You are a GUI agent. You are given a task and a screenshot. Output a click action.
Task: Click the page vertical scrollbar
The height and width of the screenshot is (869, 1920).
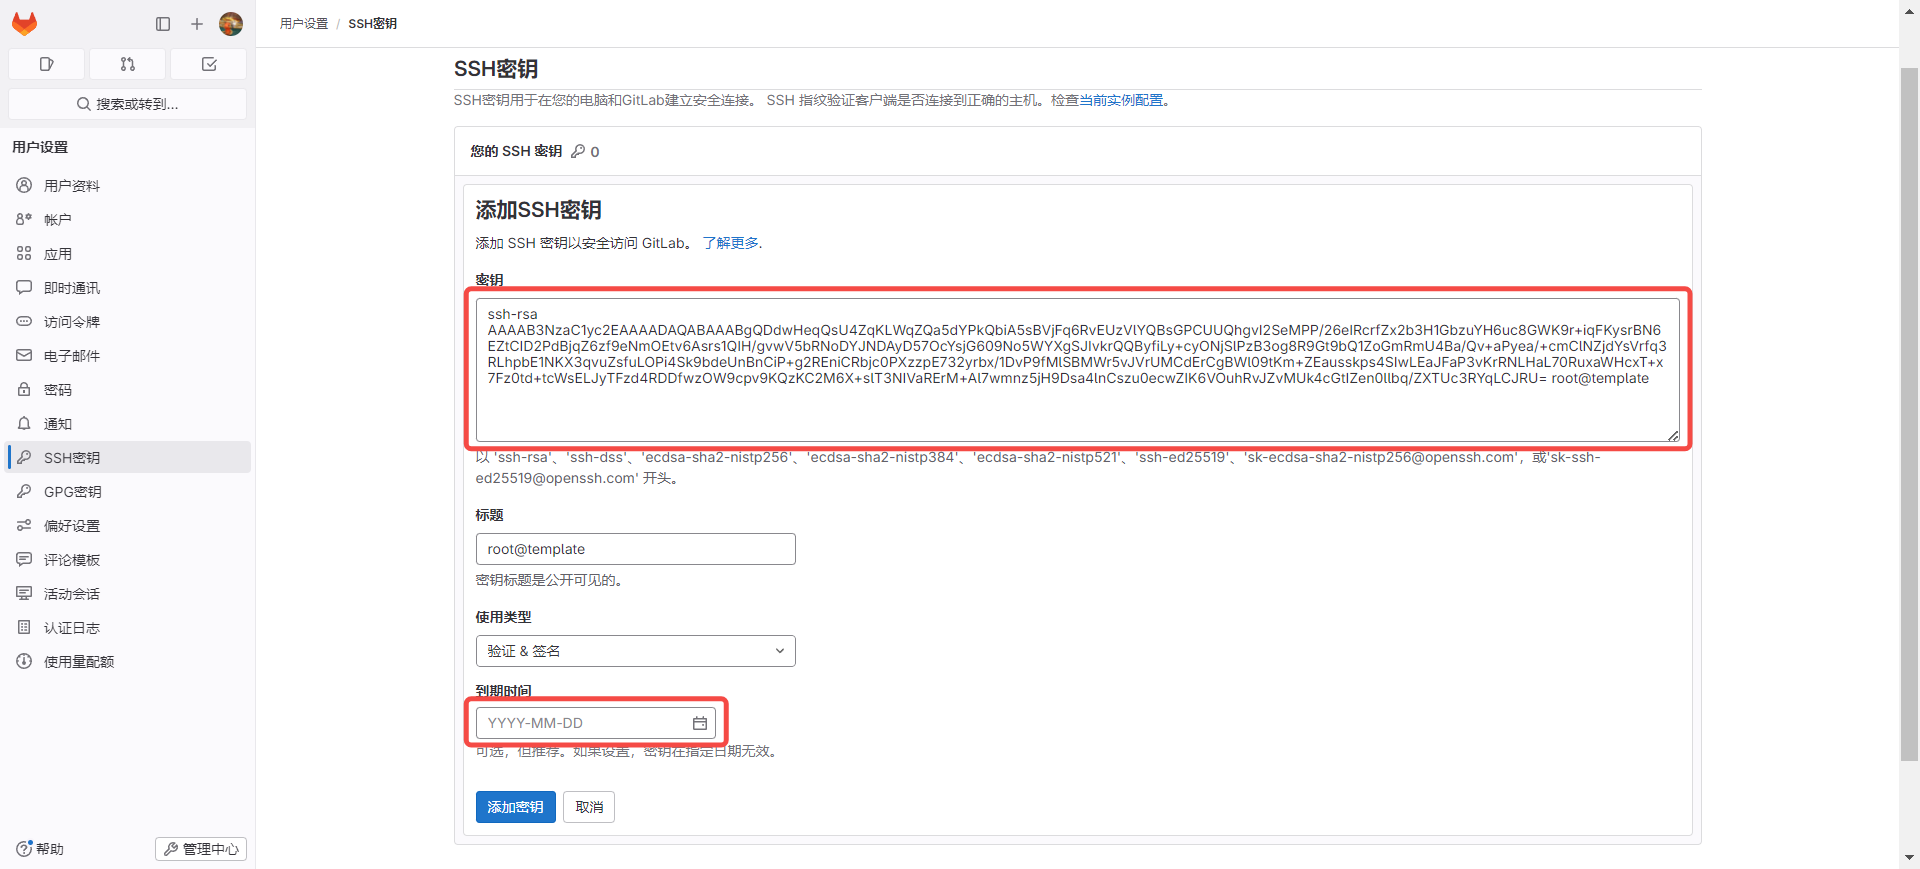click(1909, 400)
